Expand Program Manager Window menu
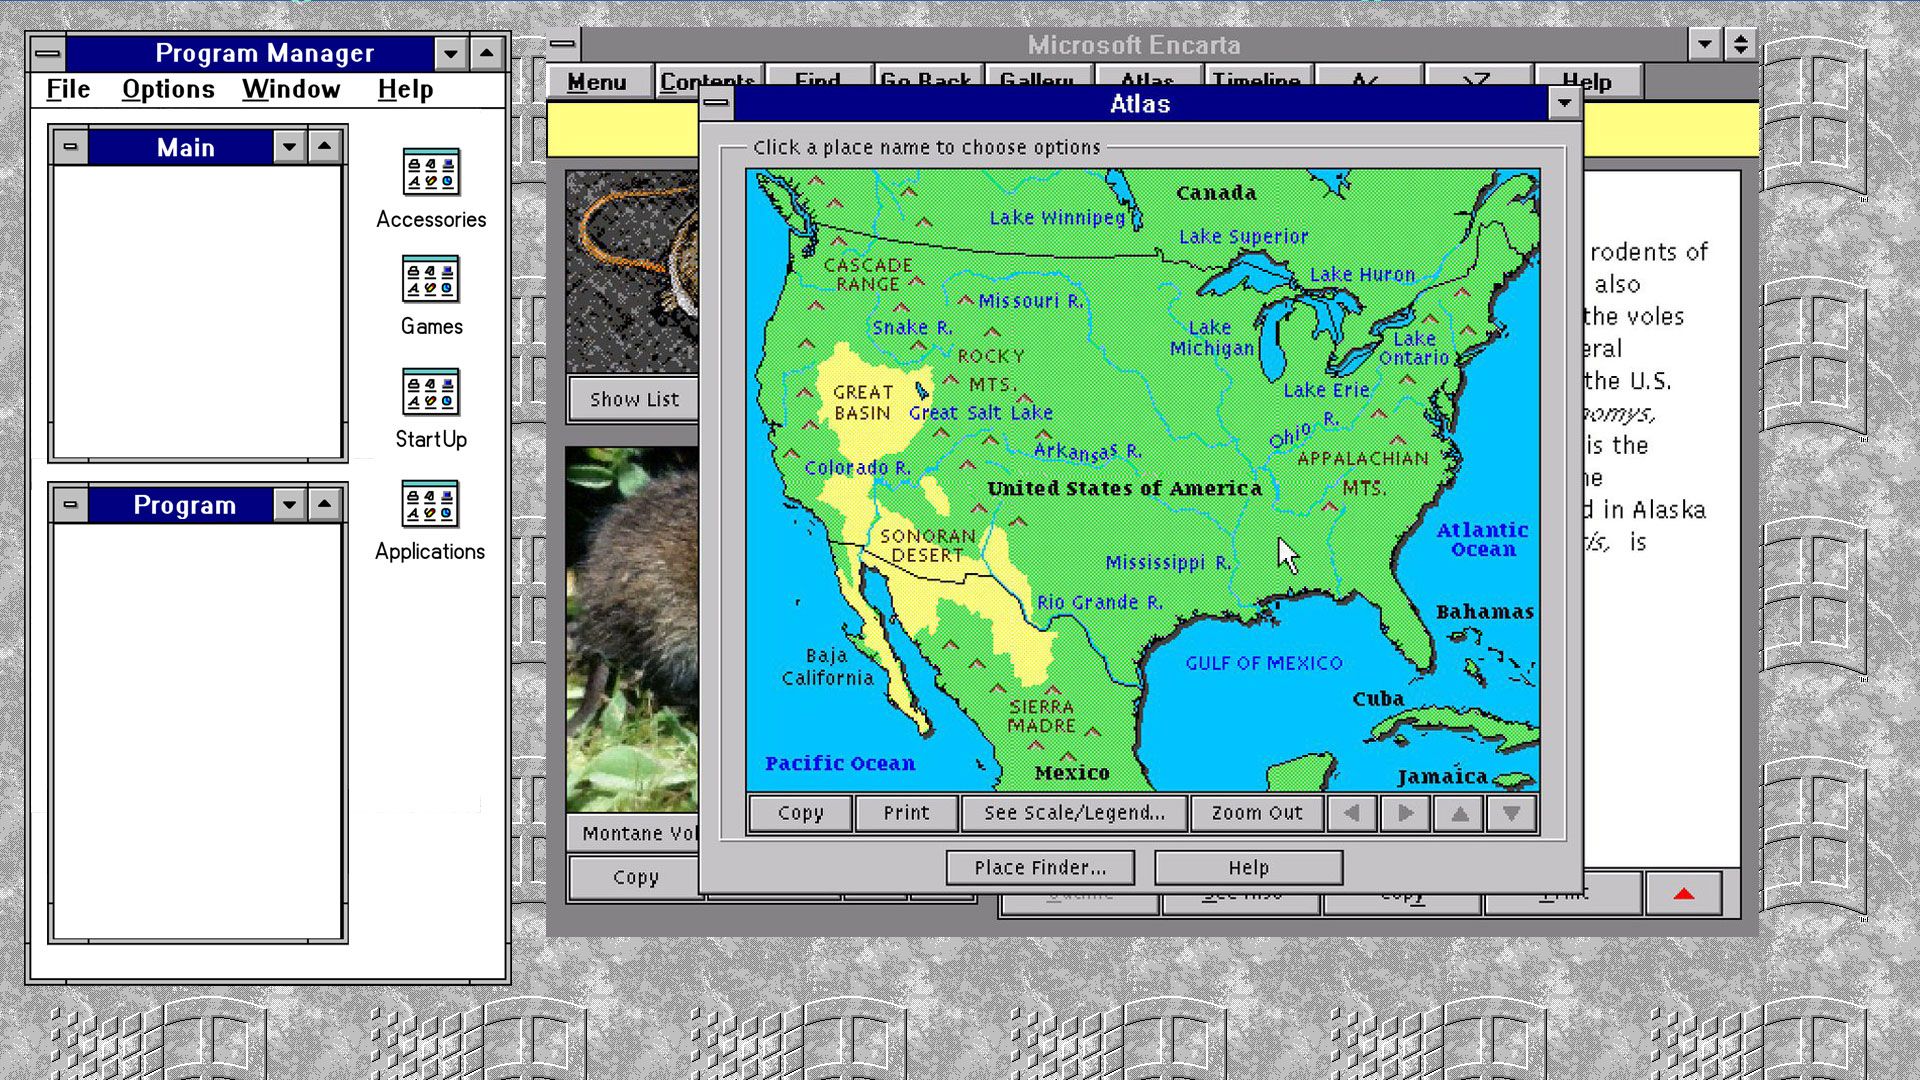 [x=291, y=88]
